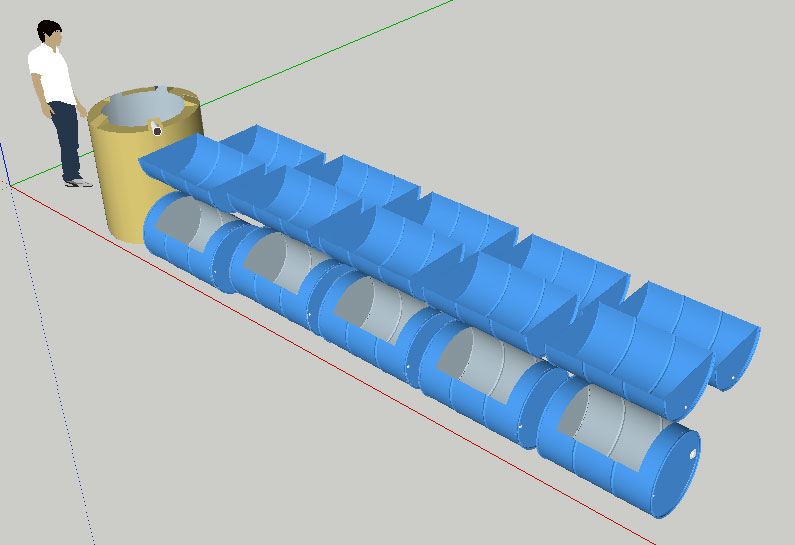Select the standing human figure's white shirt
This screenshot has height=545, width=795.
[x=51, y=75]
